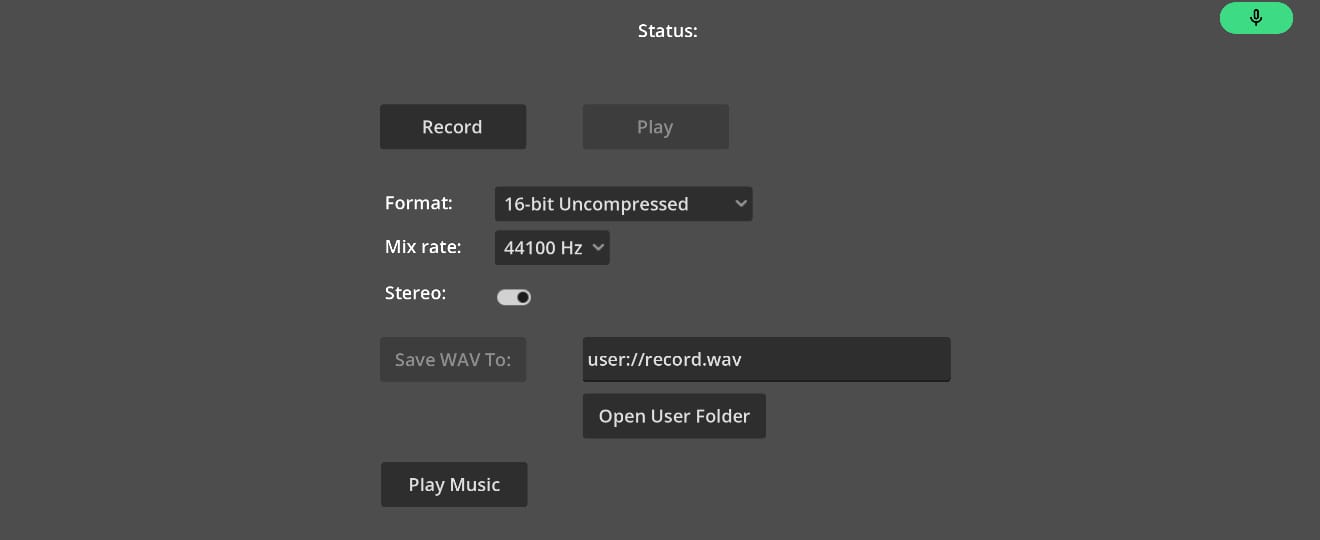Focus the user://record.wav path field
1320x540 pixels.
766,359
